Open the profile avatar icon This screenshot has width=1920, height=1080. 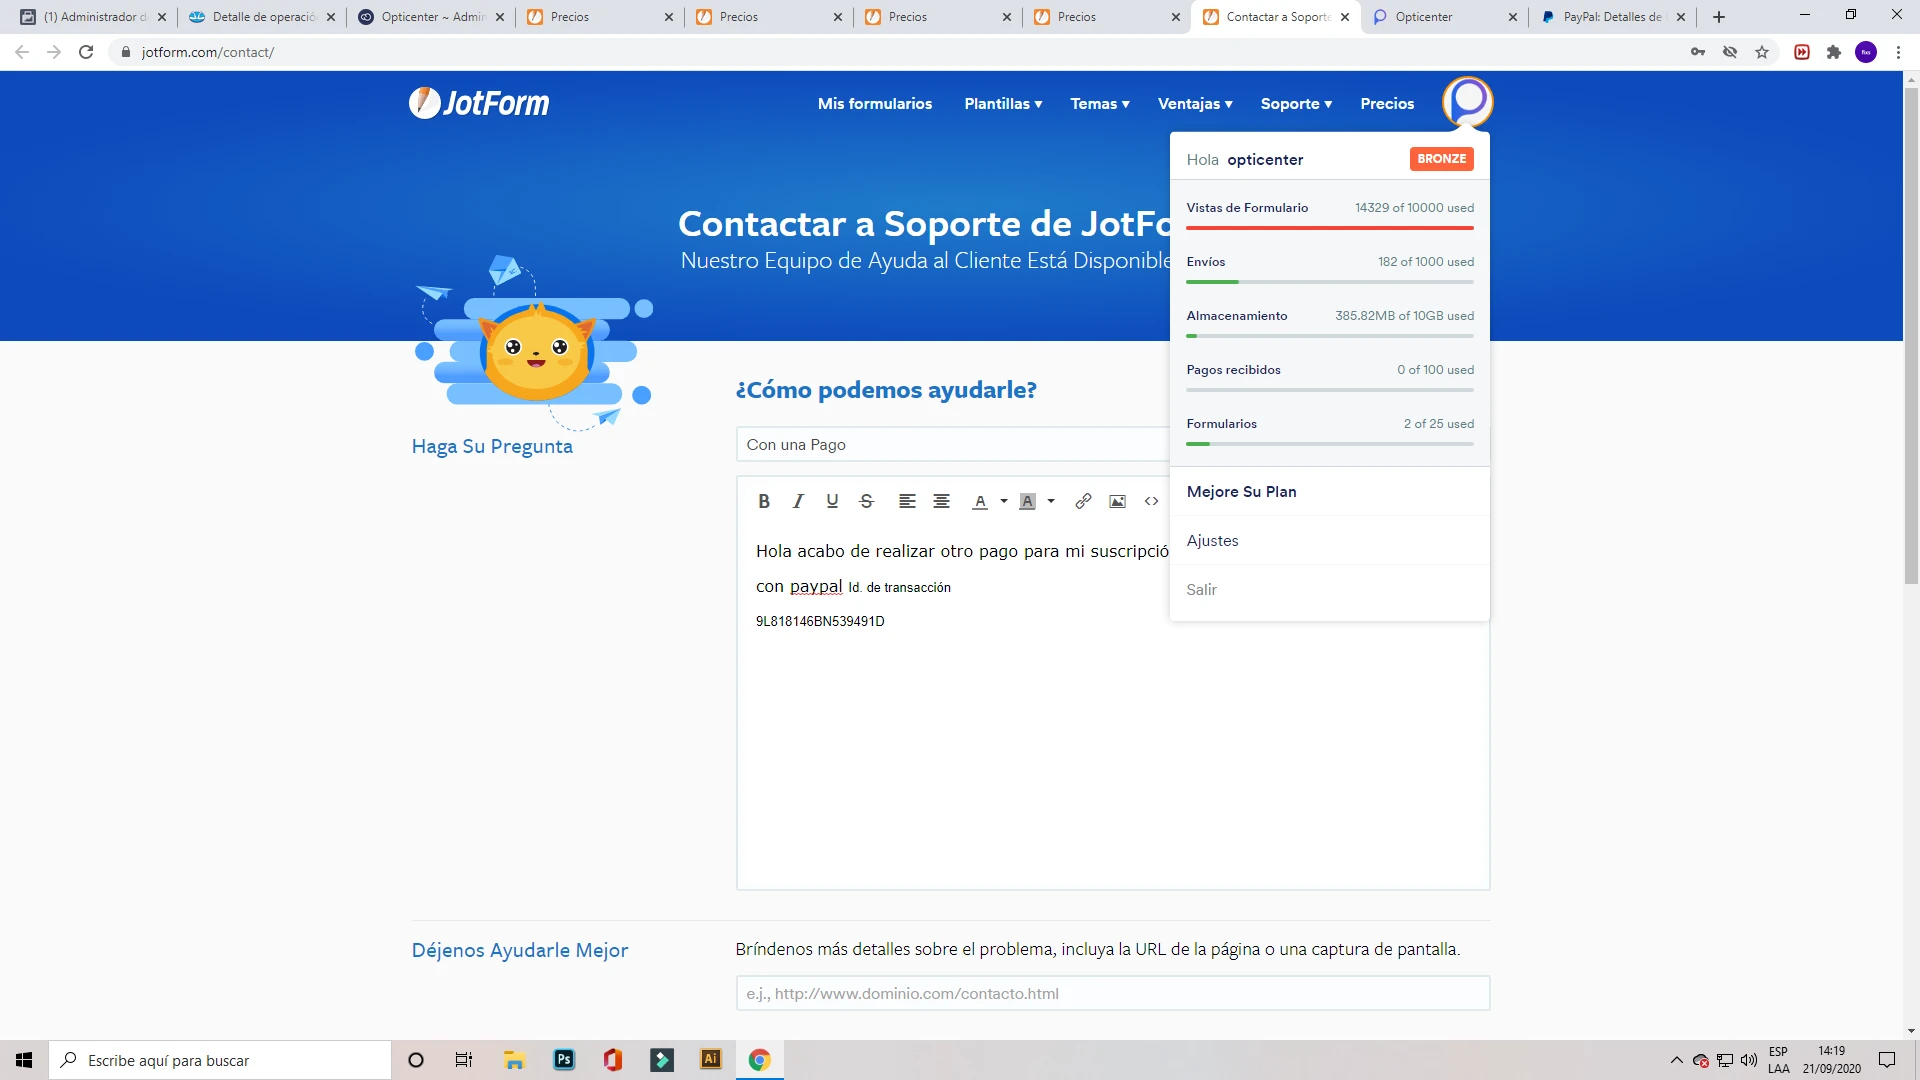1467,101
